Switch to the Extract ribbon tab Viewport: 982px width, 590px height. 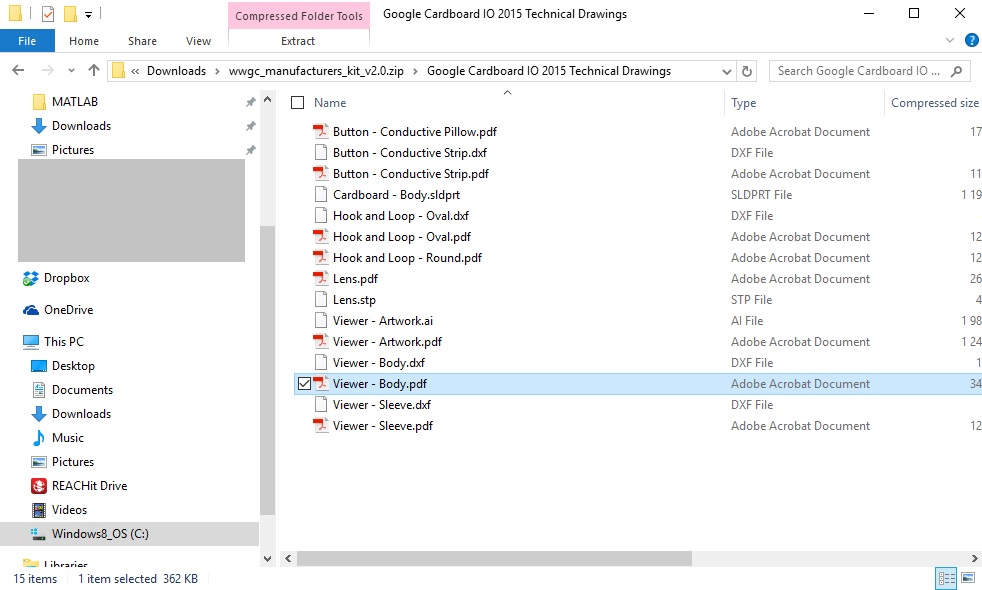point(298,41)
